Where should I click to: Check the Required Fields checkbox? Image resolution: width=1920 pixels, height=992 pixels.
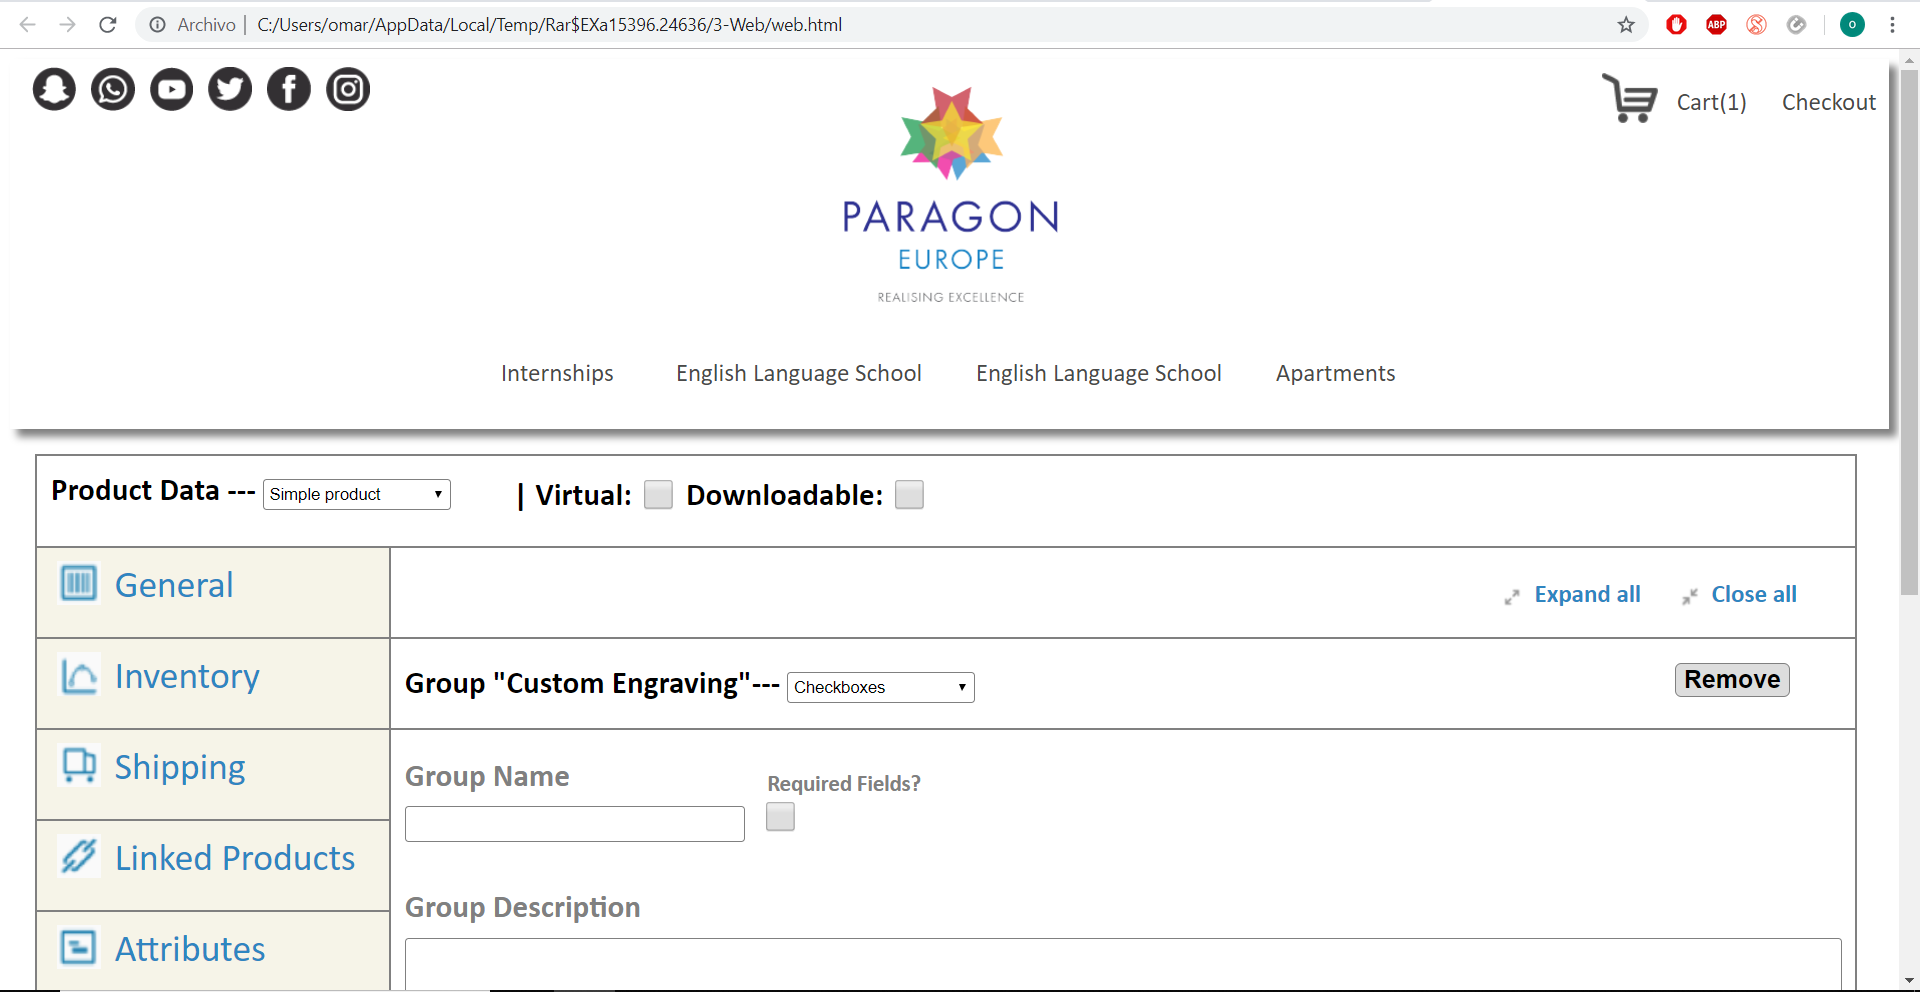(780, 817)
